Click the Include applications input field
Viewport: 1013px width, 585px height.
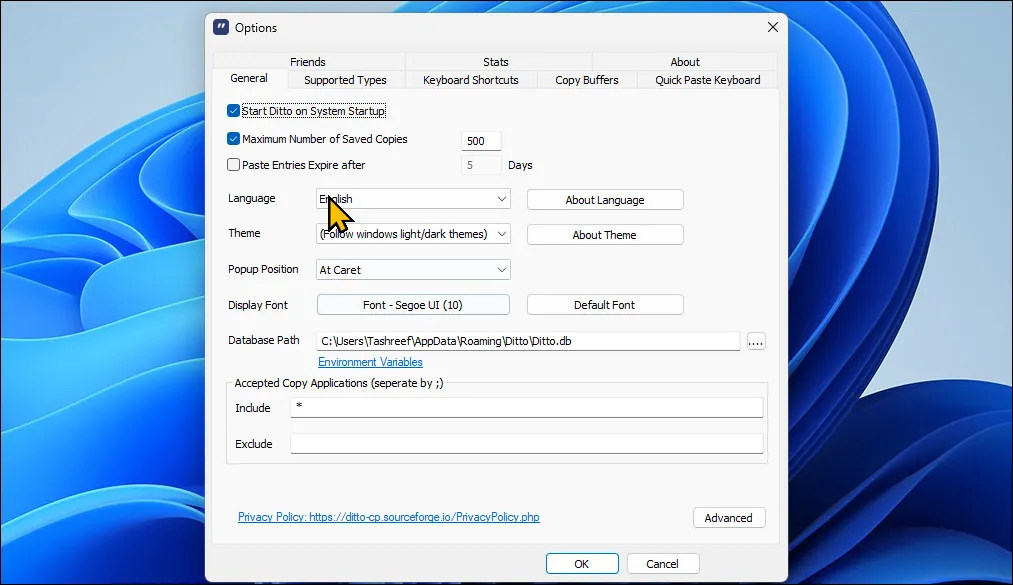tap(527, 407)
